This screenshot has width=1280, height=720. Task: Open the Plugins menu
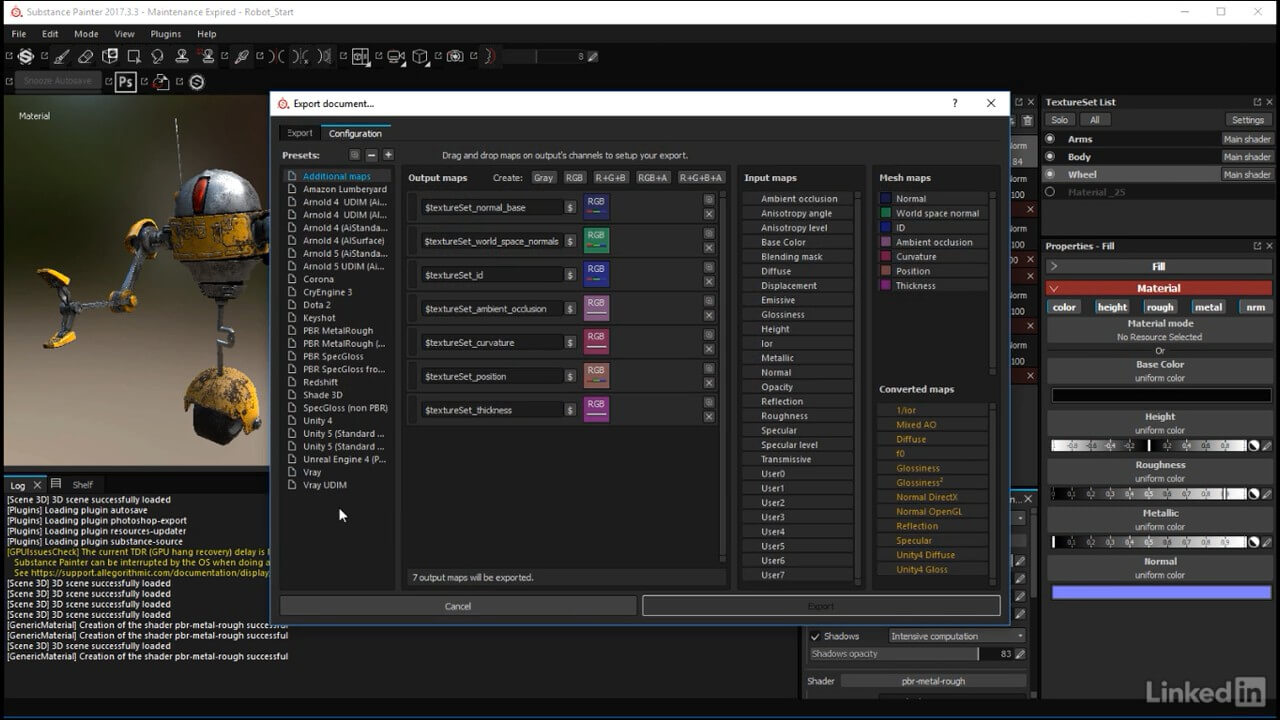pos(165,34)
